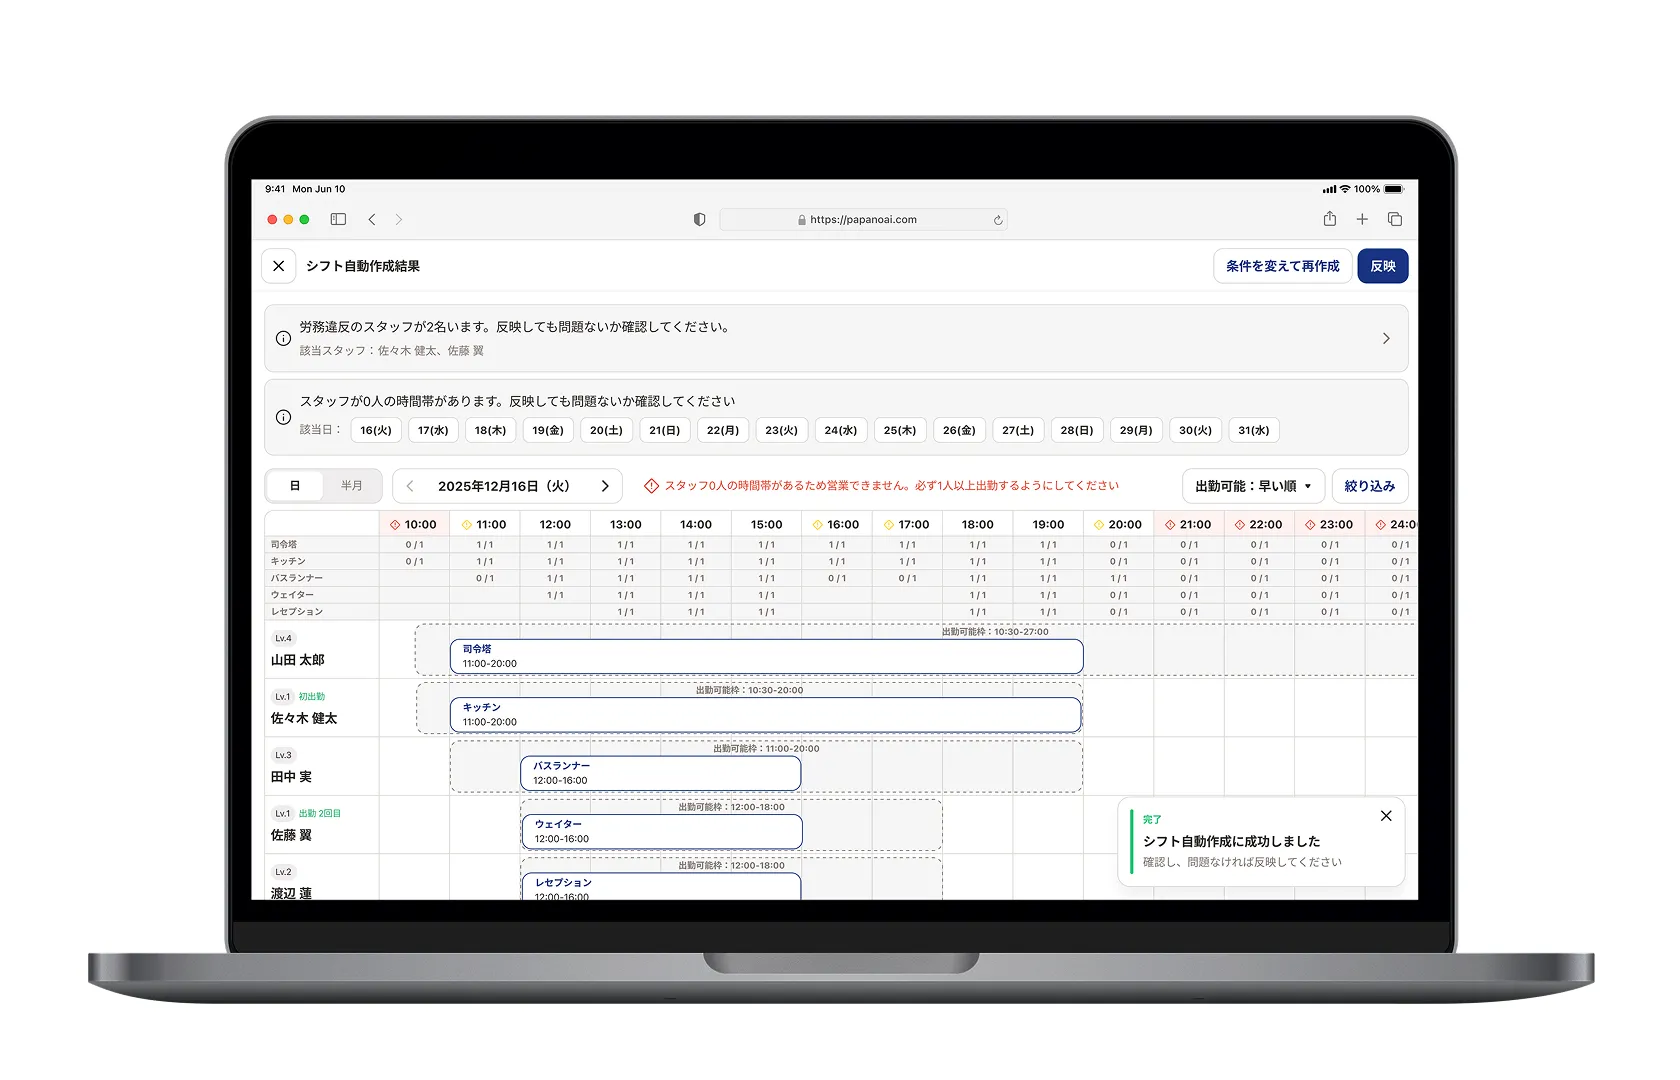Click the 反映 button

tap(1382, 266)
